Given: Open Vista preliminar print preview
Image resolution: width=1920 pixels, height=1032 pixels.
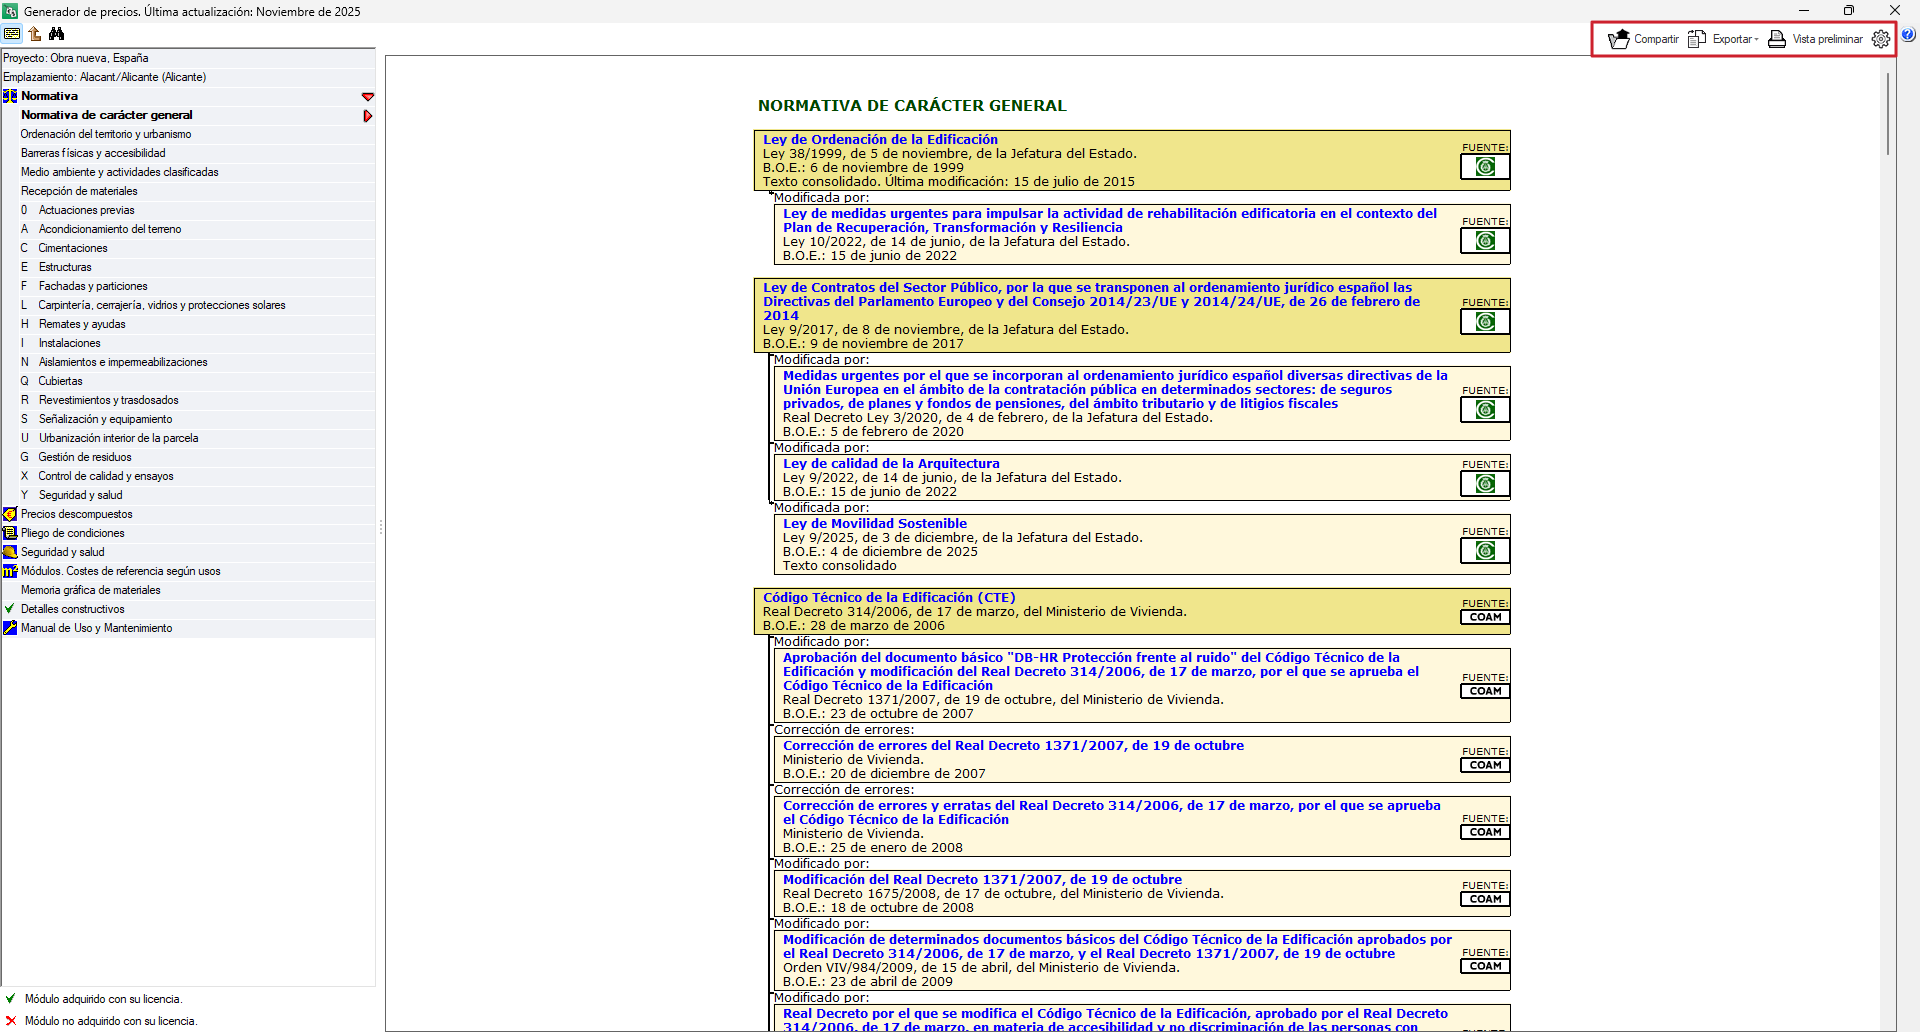Looking at the screenshot, I should click(x=1815, y=39).
